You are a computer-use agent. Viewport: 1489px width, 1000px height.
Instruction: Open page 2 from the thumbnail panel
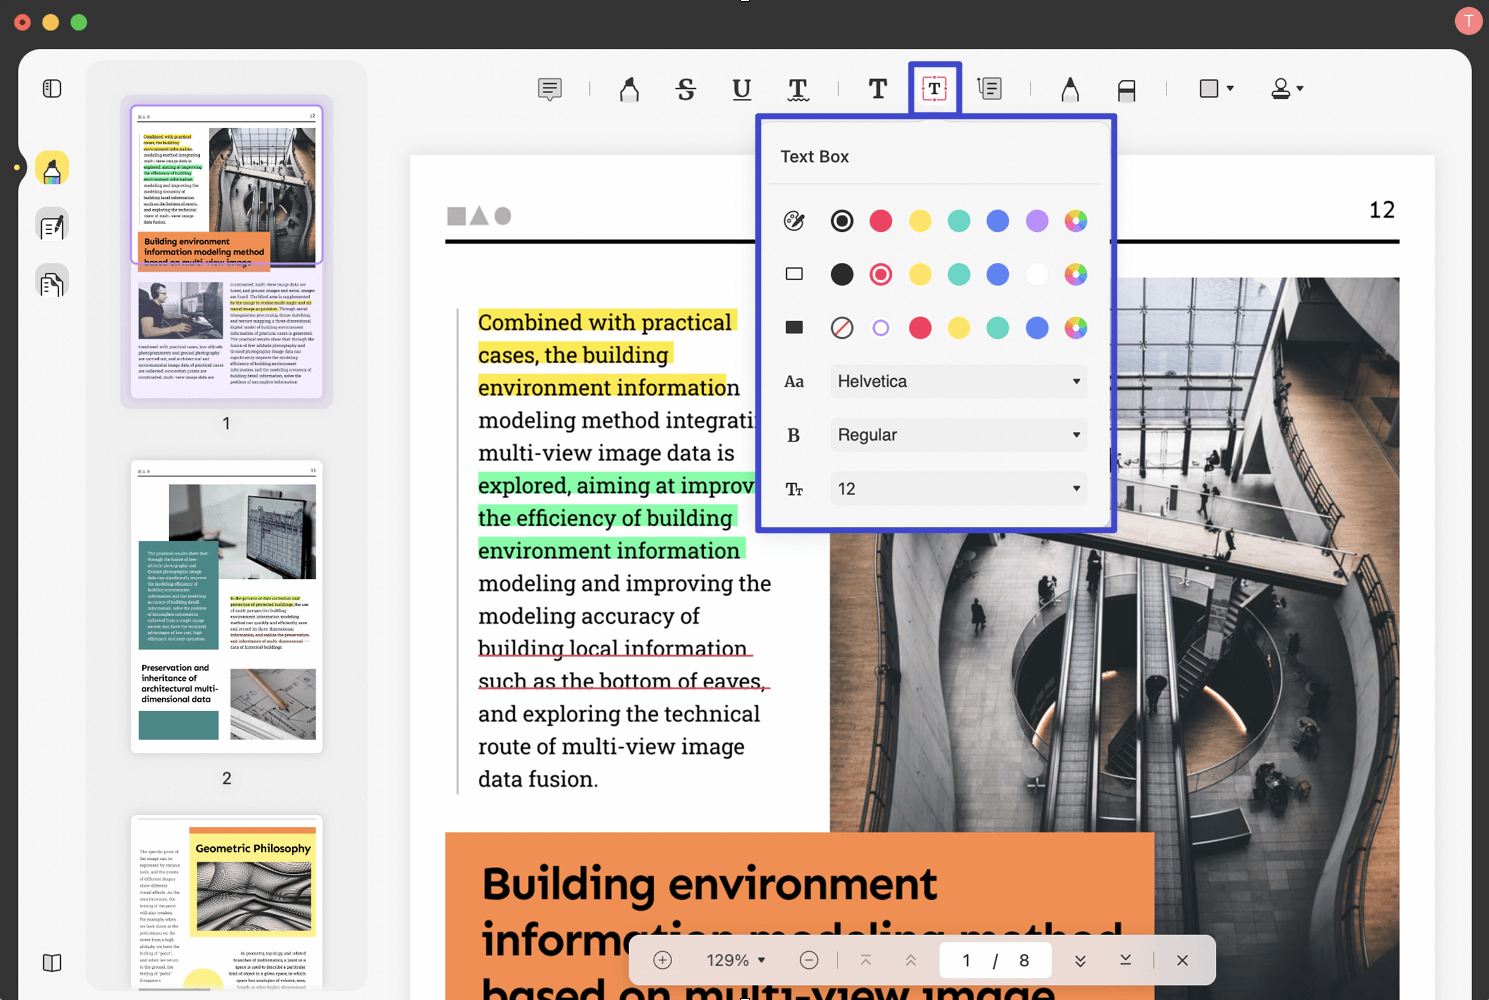point(226,605)
